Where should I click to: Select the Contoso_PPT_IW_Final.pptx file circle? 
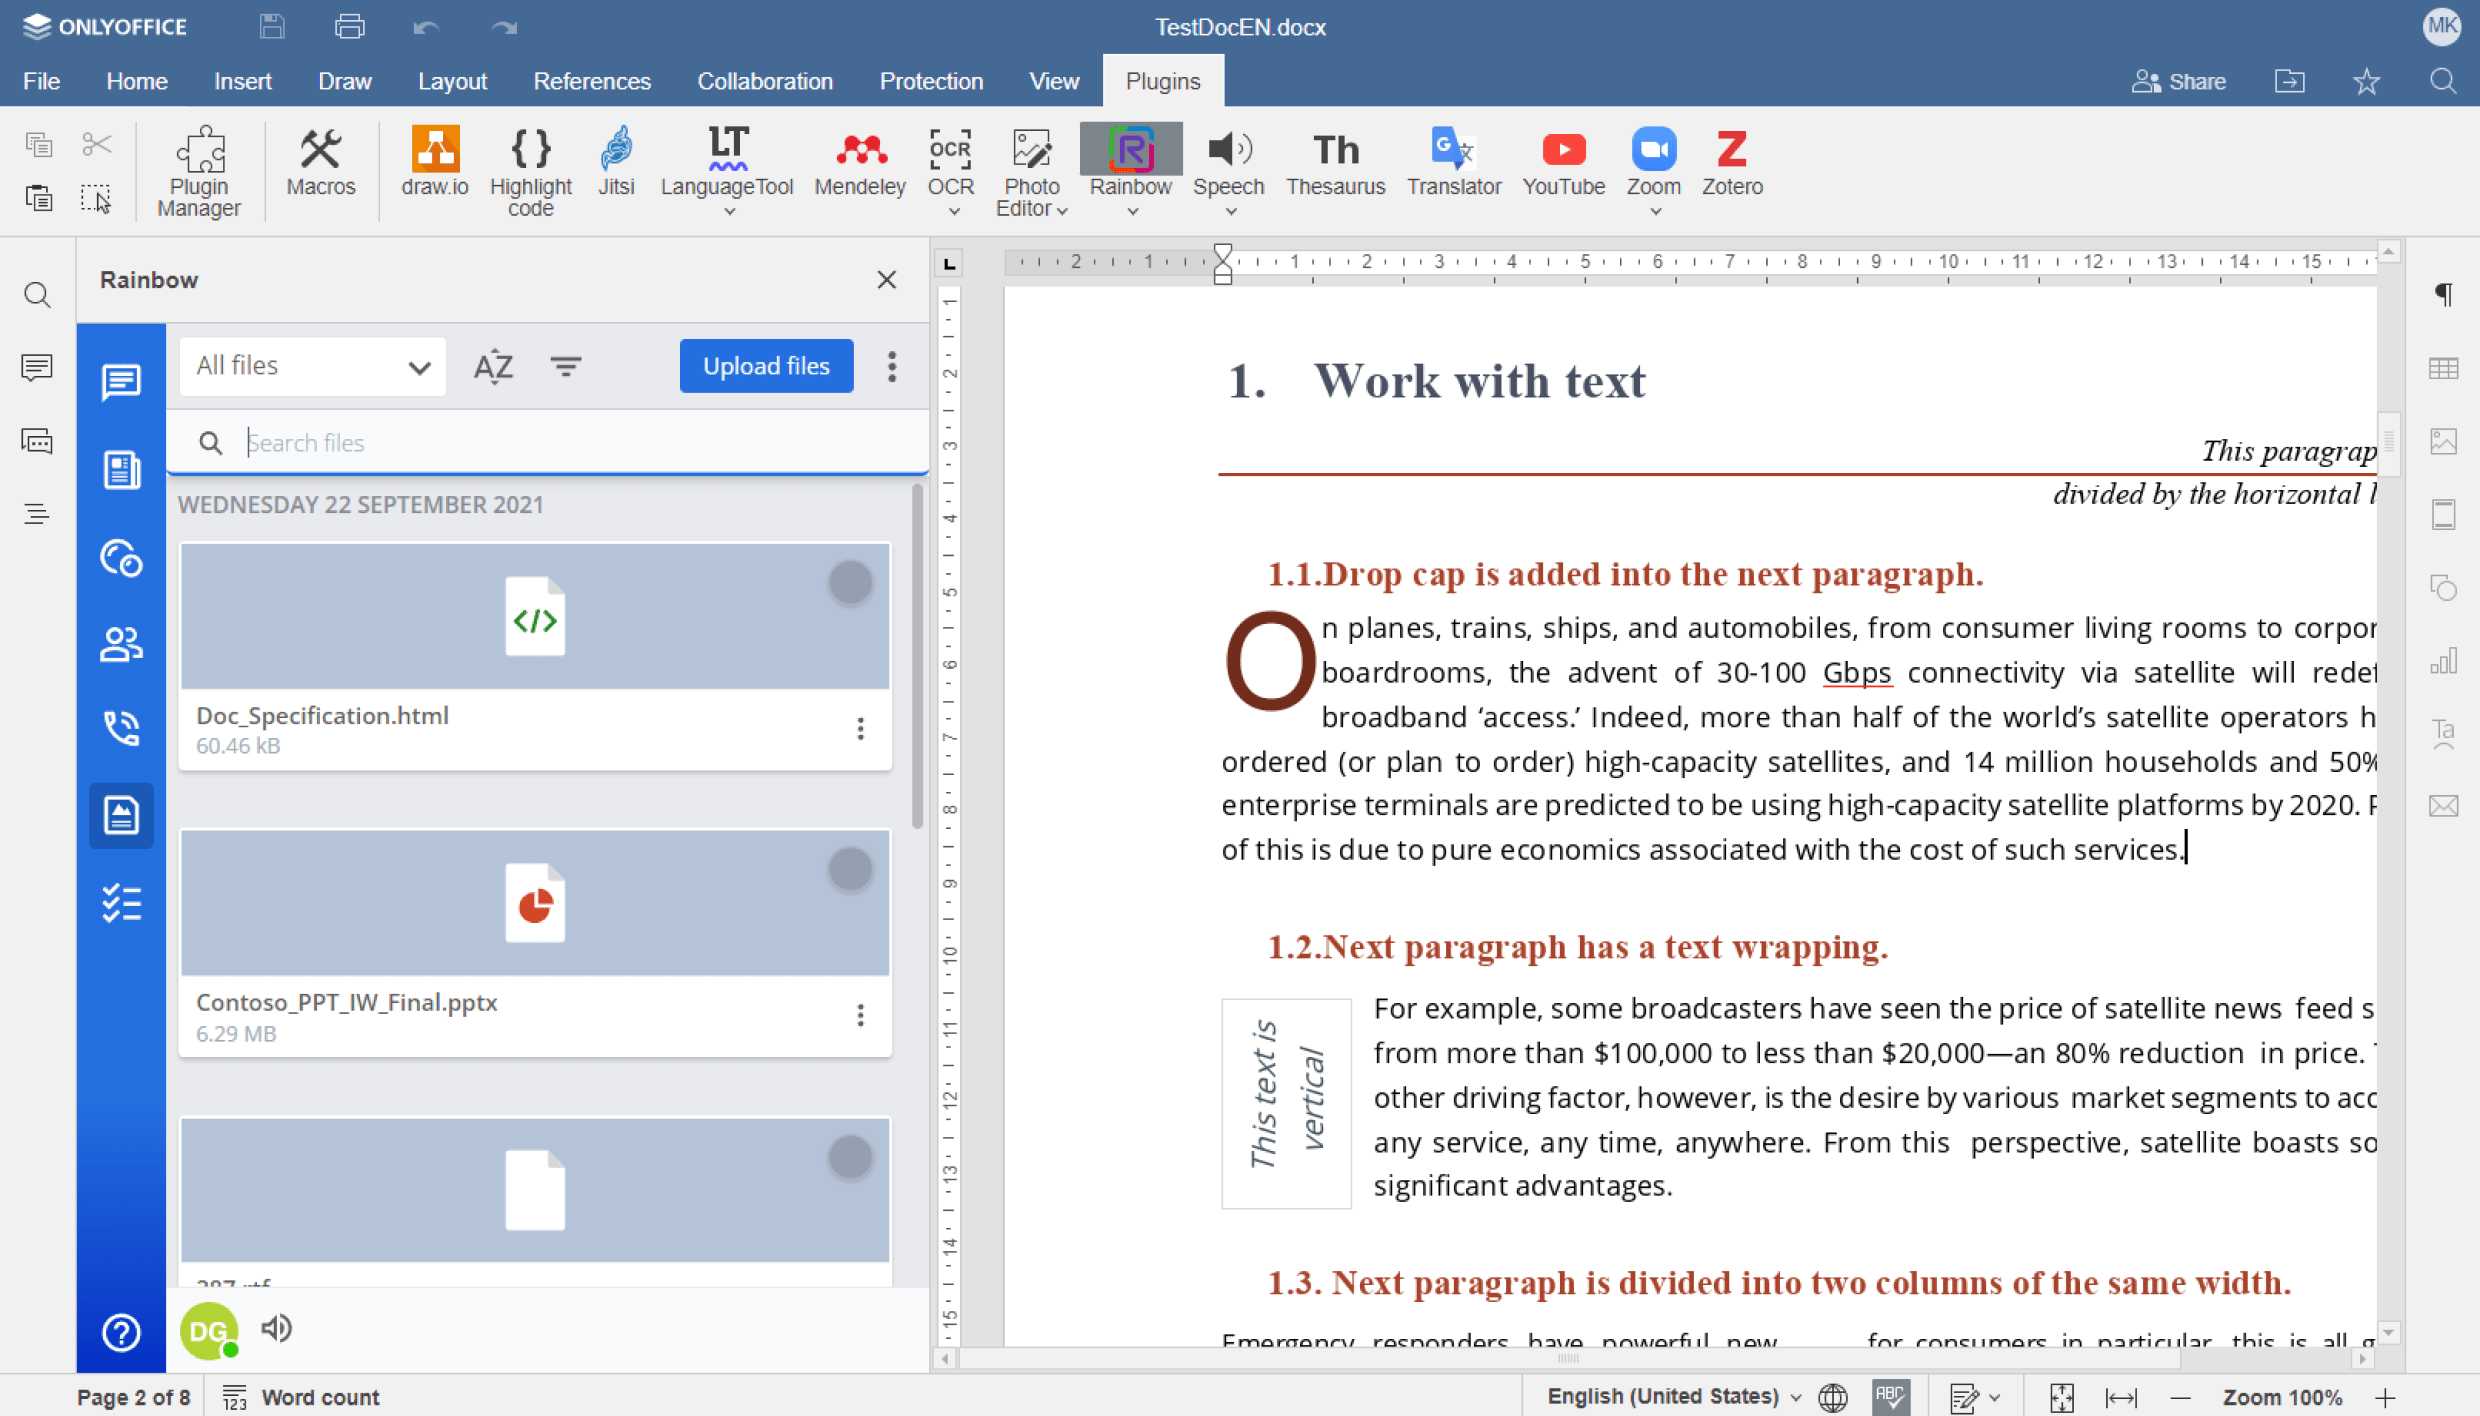click(x=850, y=870)
